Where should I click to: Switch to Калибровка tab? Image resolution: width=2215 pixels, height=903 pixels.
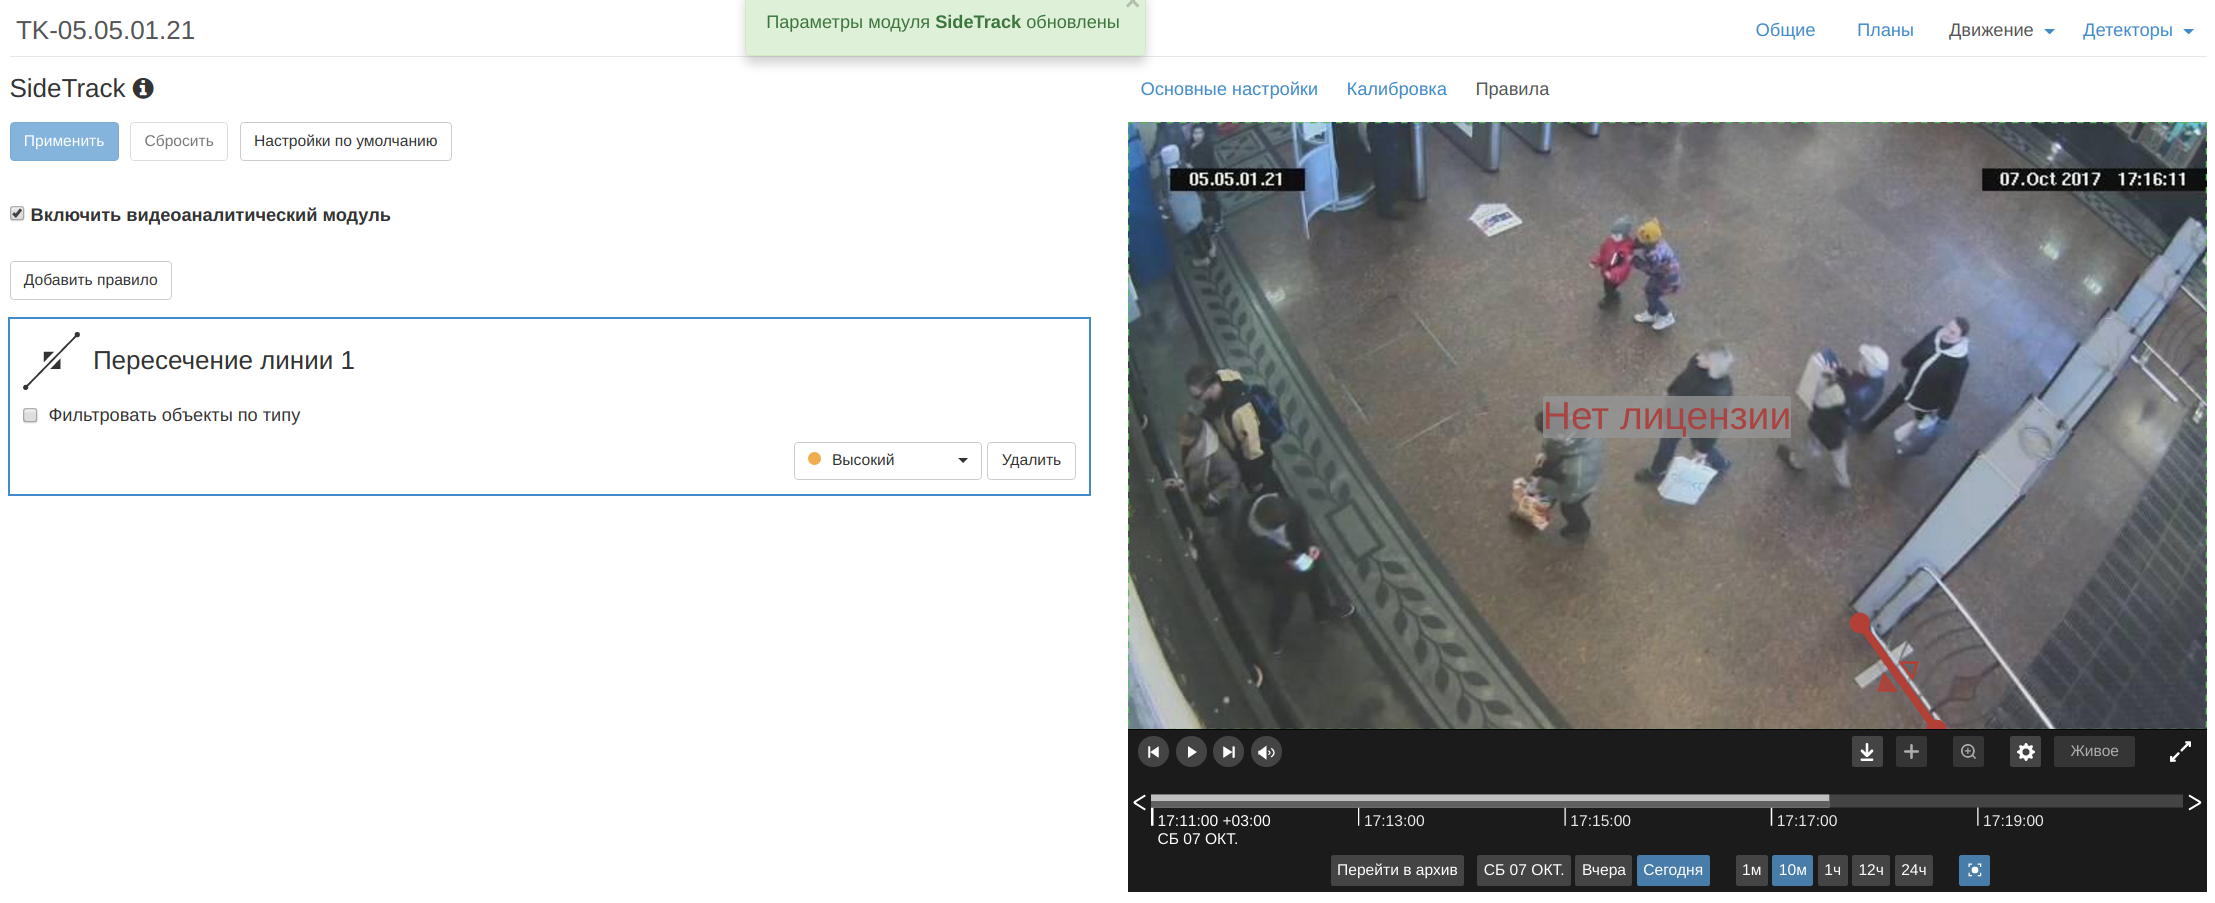(x=1396, y=89)
